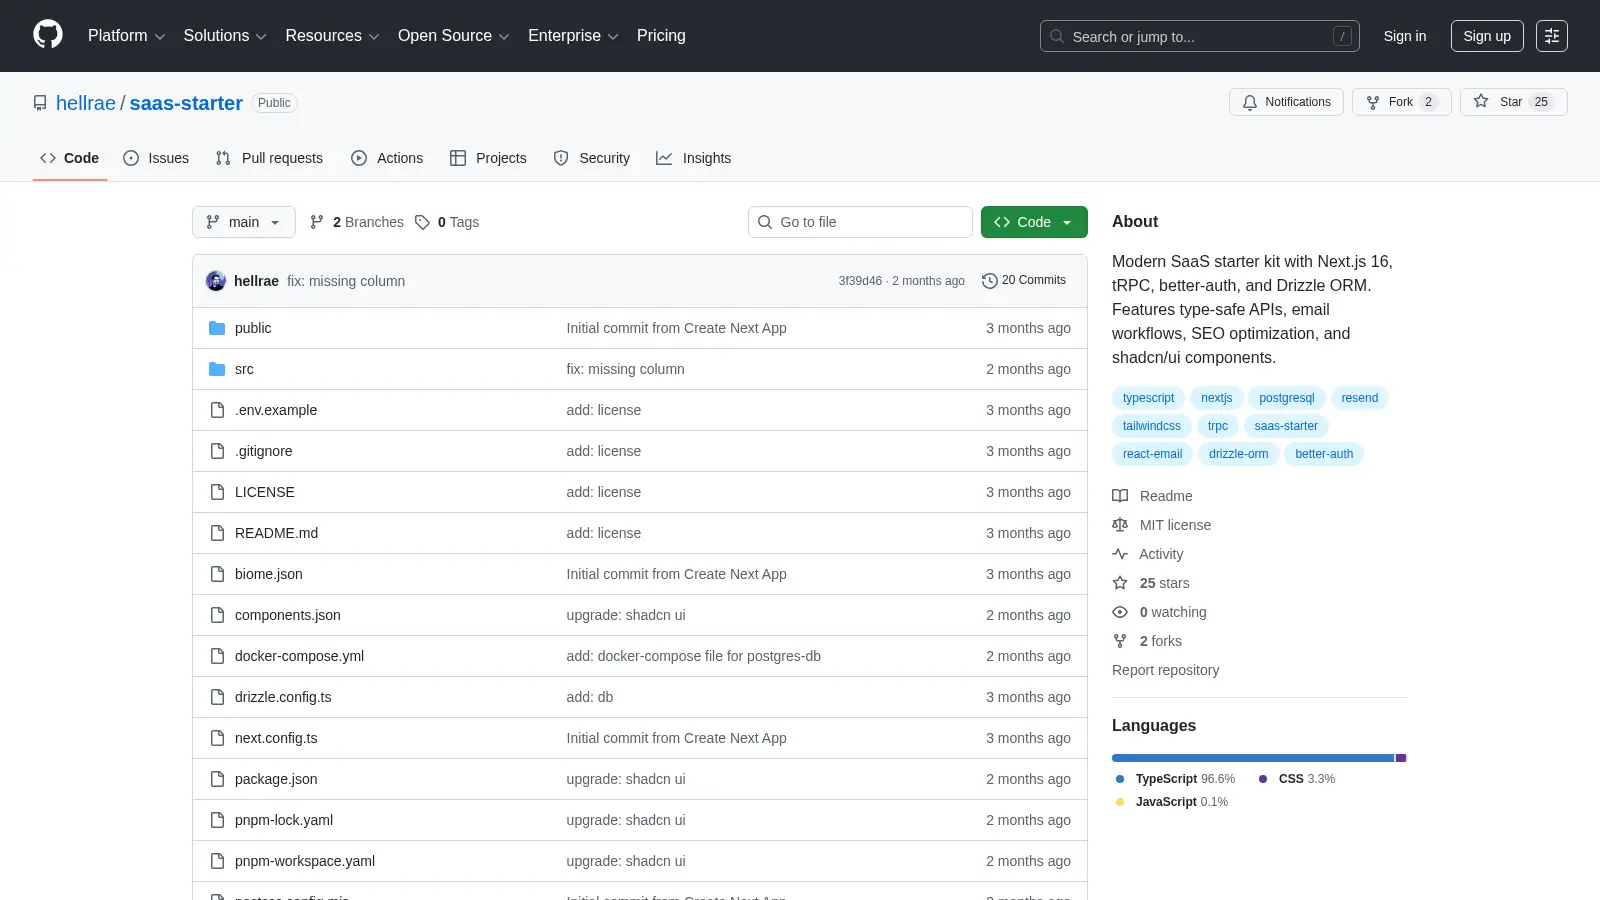Click the book icon beside Readme

(x=1120, y=496)
